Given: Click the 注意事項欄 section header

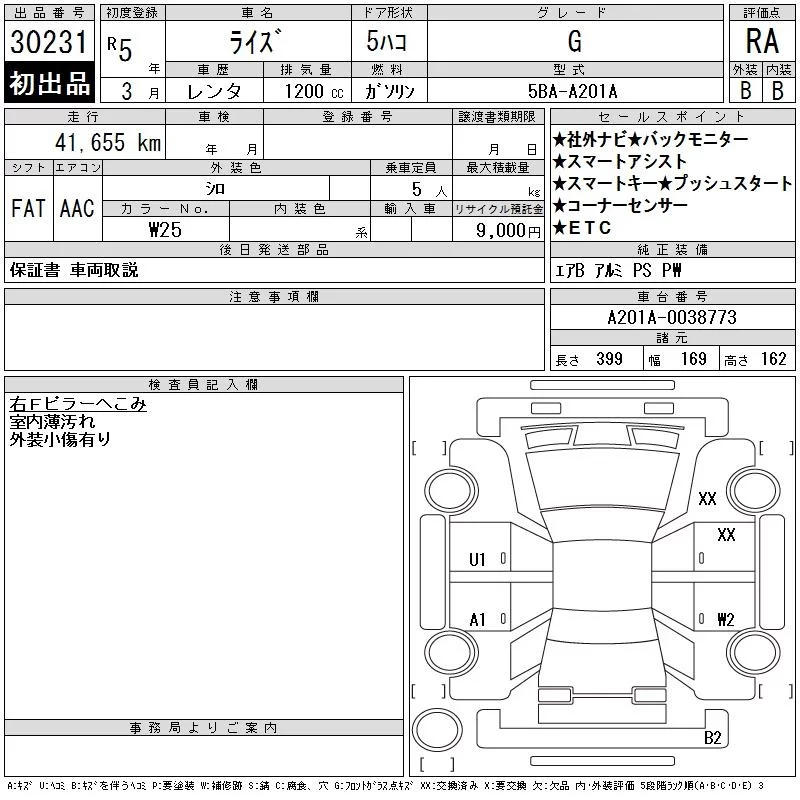Looking at the screenshot, I should (x=274, y=297).
